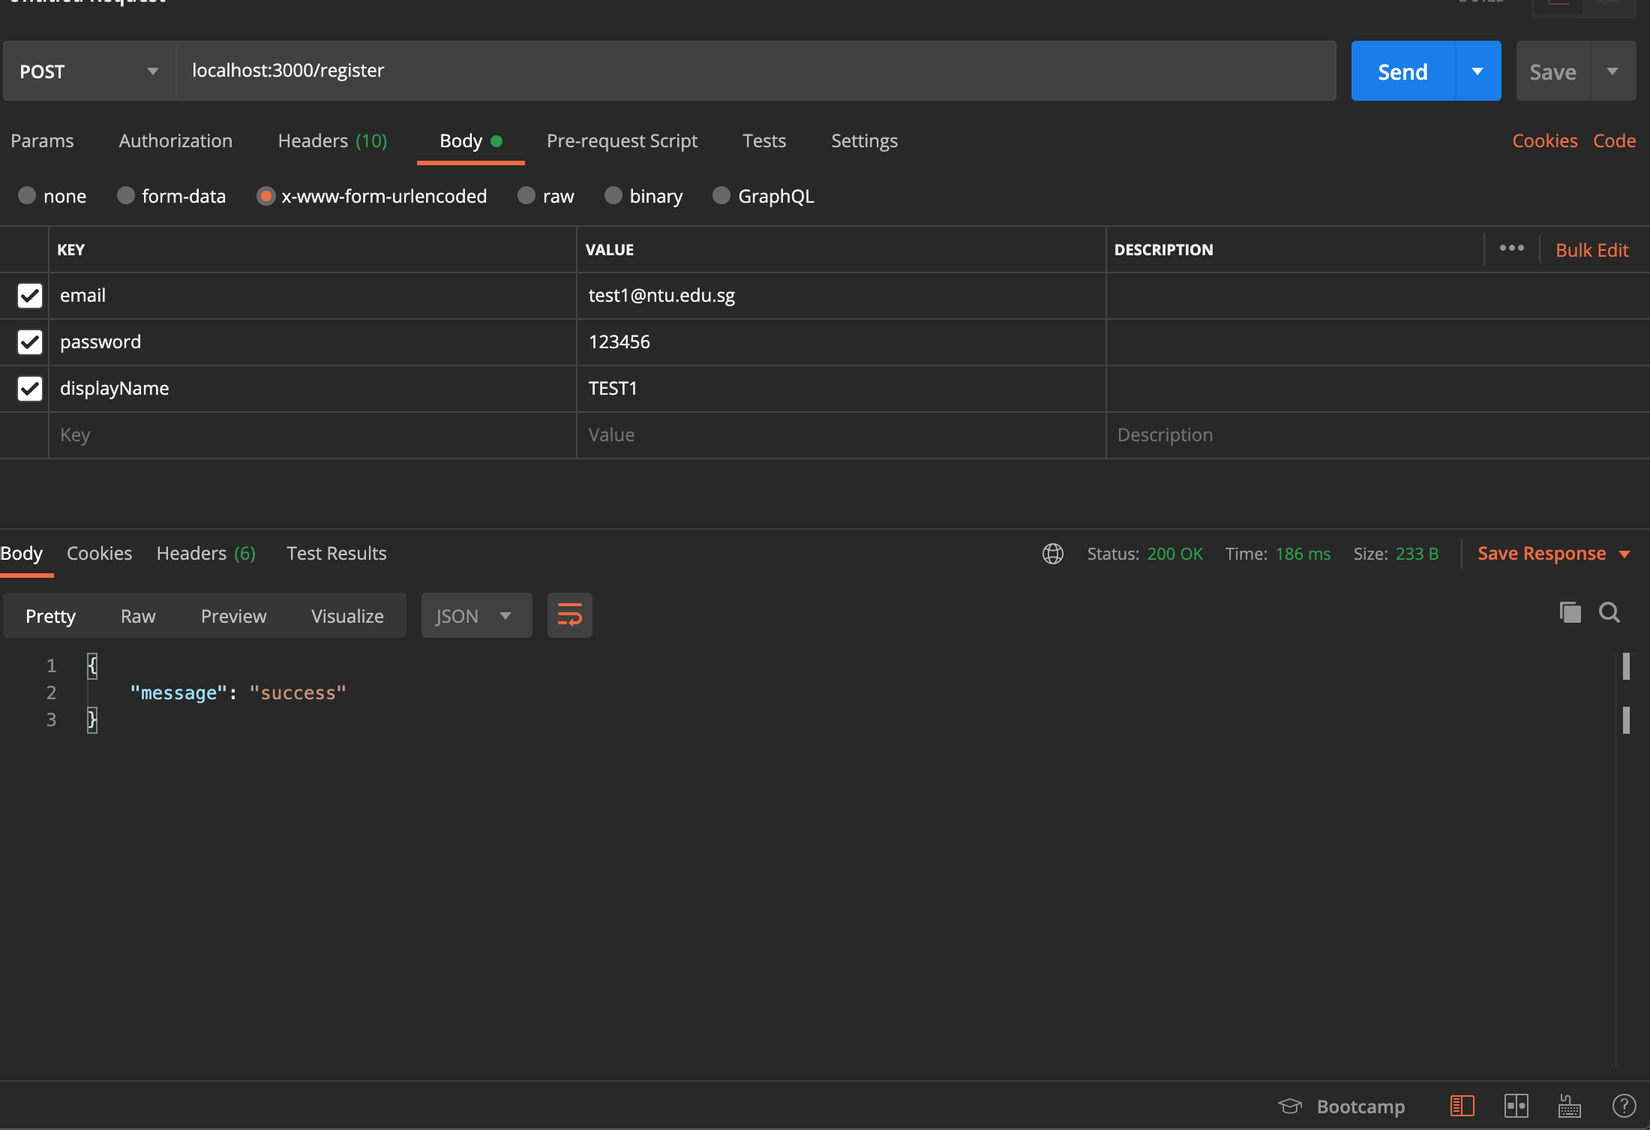Disable the displayName parameter checkbox
The height and width of the screenshot is (1130, 1650).
pyautogui.click(x=30, y=389)
